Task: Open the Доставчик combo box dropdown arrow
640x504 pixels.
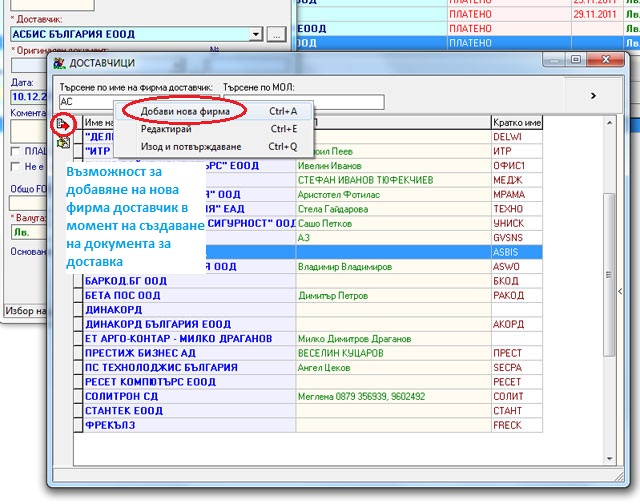Action: [256, 34]
